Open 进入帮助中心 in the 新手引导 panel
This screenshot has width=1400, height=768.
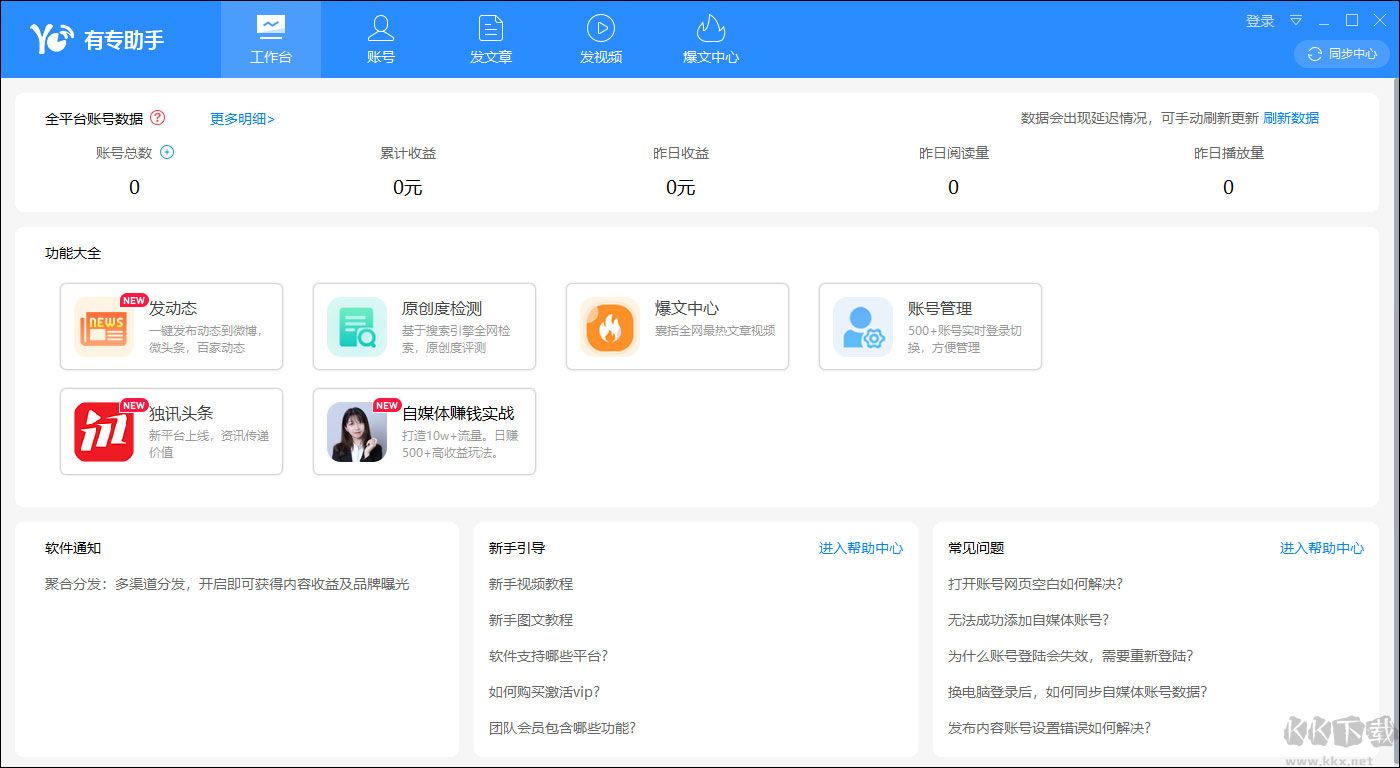point(860,548)
